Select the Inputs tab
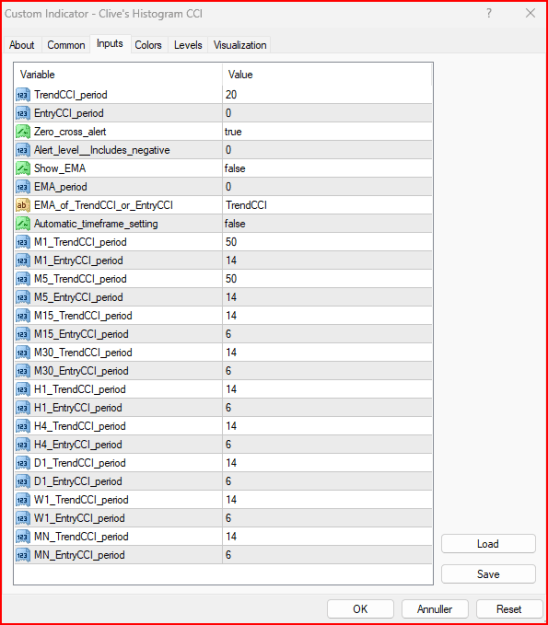 point(110,43)
